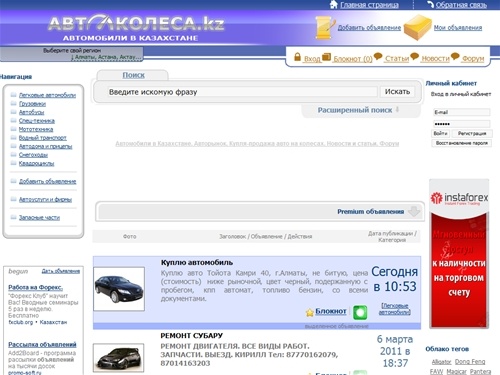Focus the search phrase input field
Viewport: 500px width, 375px height.
(x=242, y=92)
